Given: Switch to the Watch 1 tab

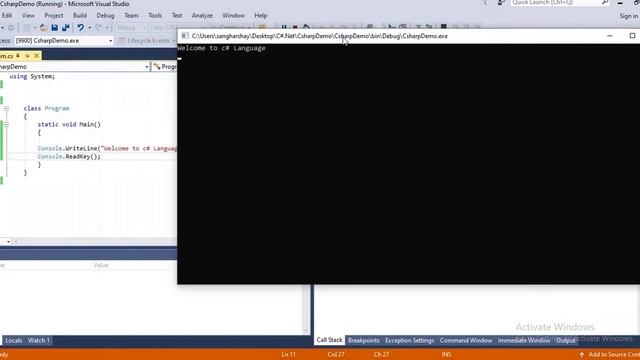Looking at the screenshot, I should pos(38,340).
